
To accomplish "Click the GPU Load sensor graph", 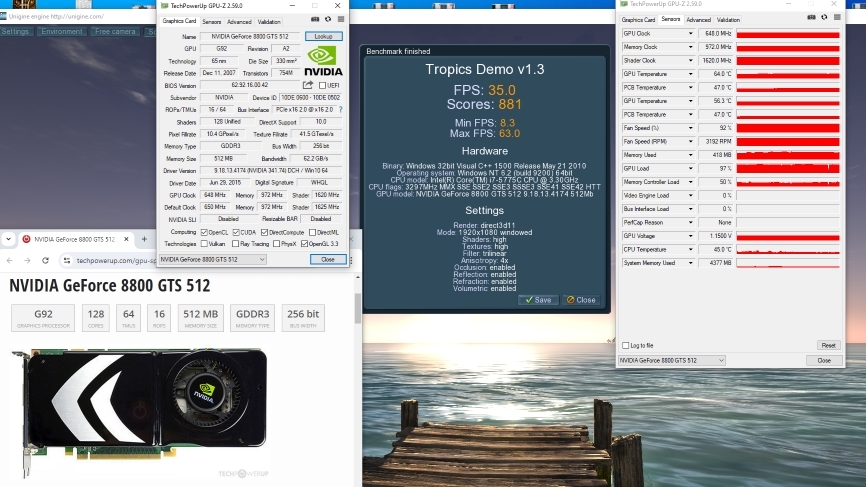I will 788,168.
